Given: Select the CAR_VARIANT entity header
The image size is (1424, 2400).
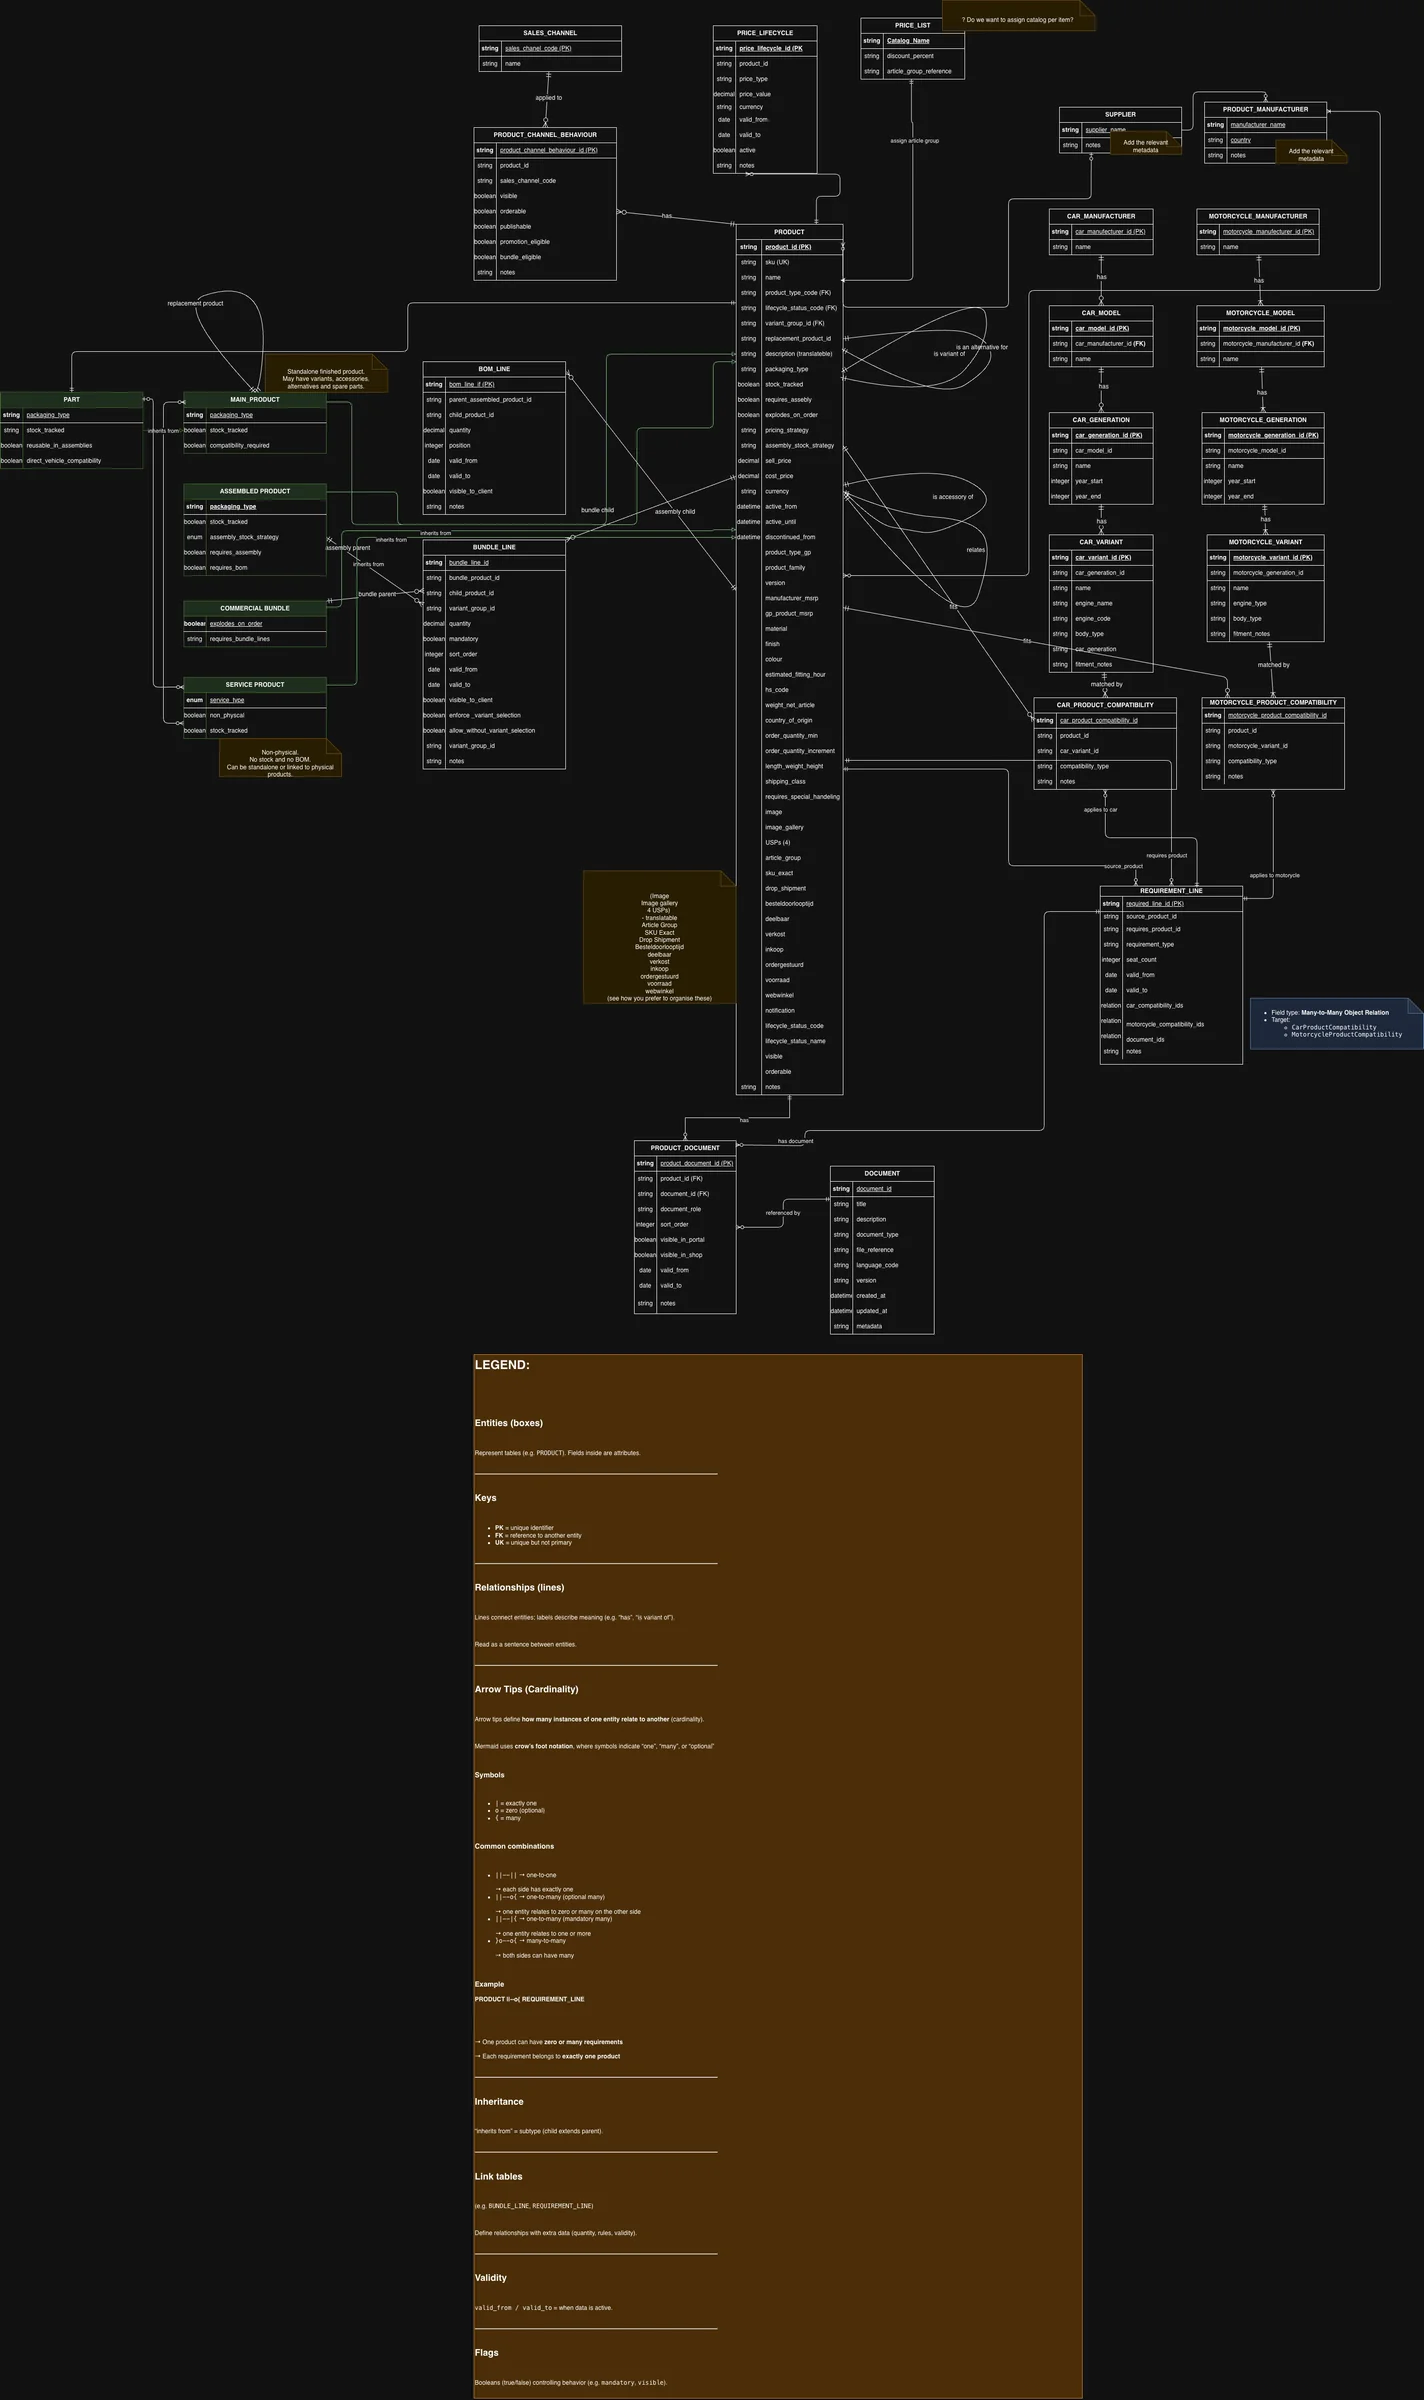Looking at the screenshot, I should (x=1101, y=542).
